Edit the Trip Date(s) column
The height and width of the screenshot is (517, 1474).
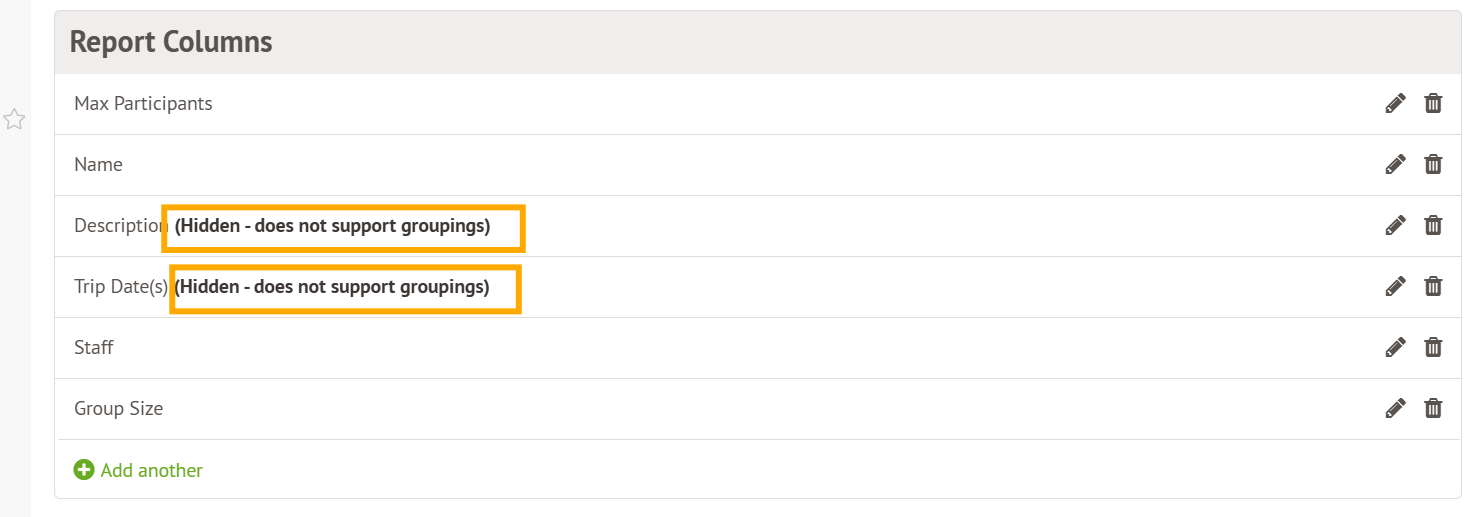pos(1395,287)
